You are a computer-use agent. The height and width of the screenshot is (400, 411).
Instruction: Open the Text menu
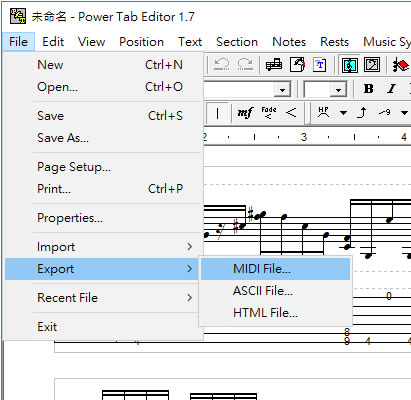point(190,42)
